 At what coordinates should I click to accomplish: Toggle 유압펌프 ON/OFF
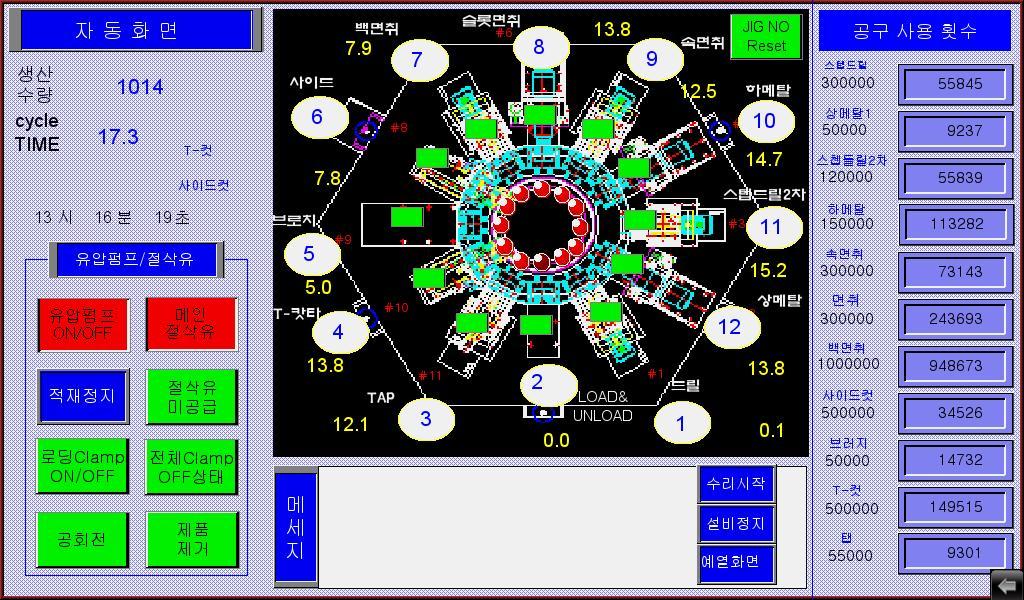(x=82, y=324)
